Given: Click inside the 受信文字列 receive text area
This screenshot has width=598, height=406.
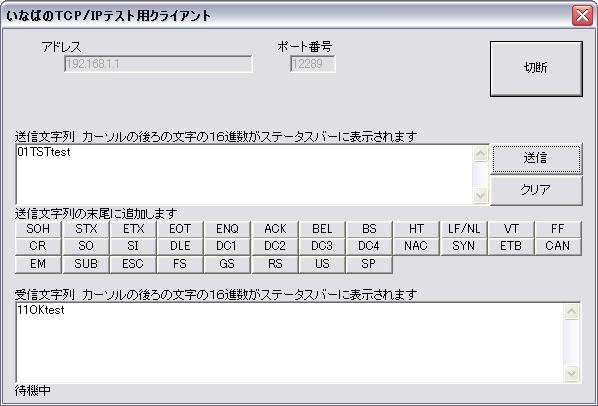Looking at the screenshot, I should coord(290,342).
